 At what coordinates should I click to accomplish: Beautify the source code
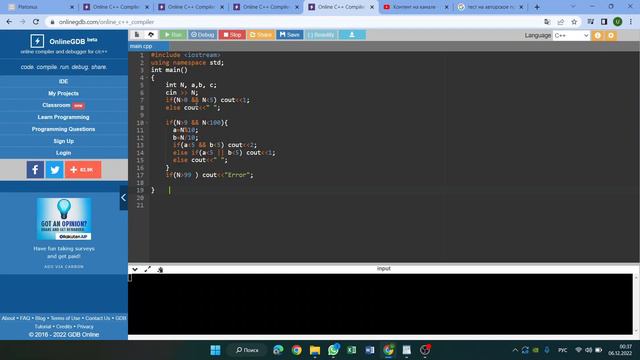pyautogui.click(x=321, y=35)
